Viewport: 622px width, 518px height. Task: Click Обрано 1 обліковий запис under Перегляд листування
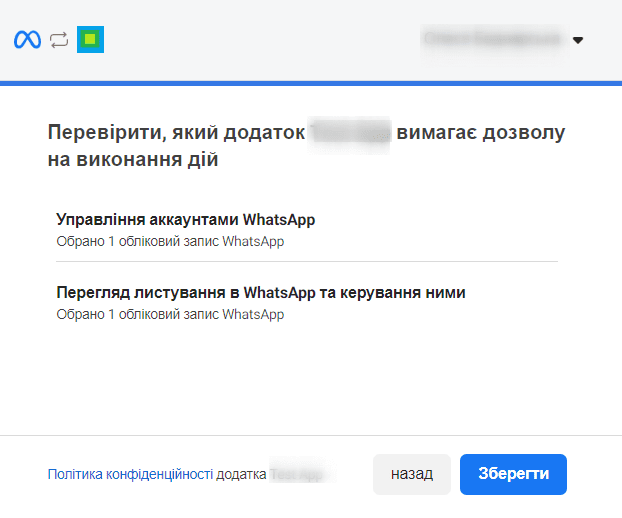170,314
